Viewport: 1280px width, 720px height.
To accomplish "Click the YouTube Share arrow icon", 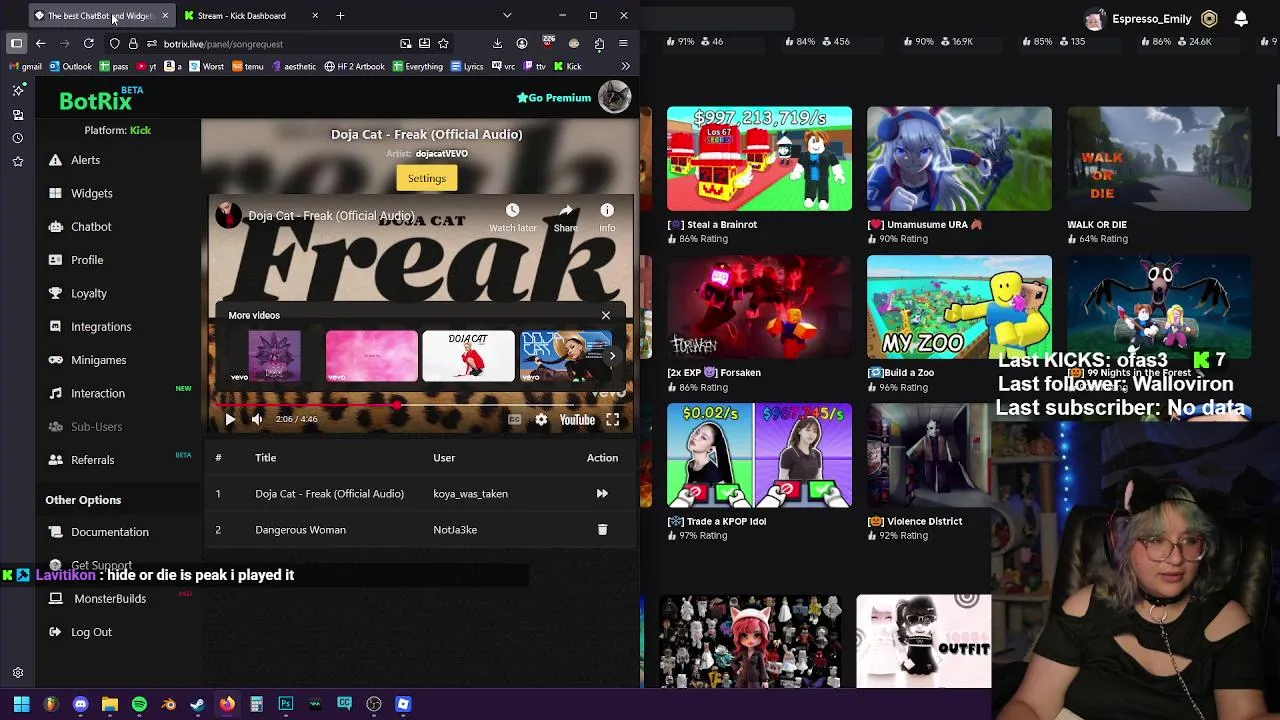I will tap(566, 211).
